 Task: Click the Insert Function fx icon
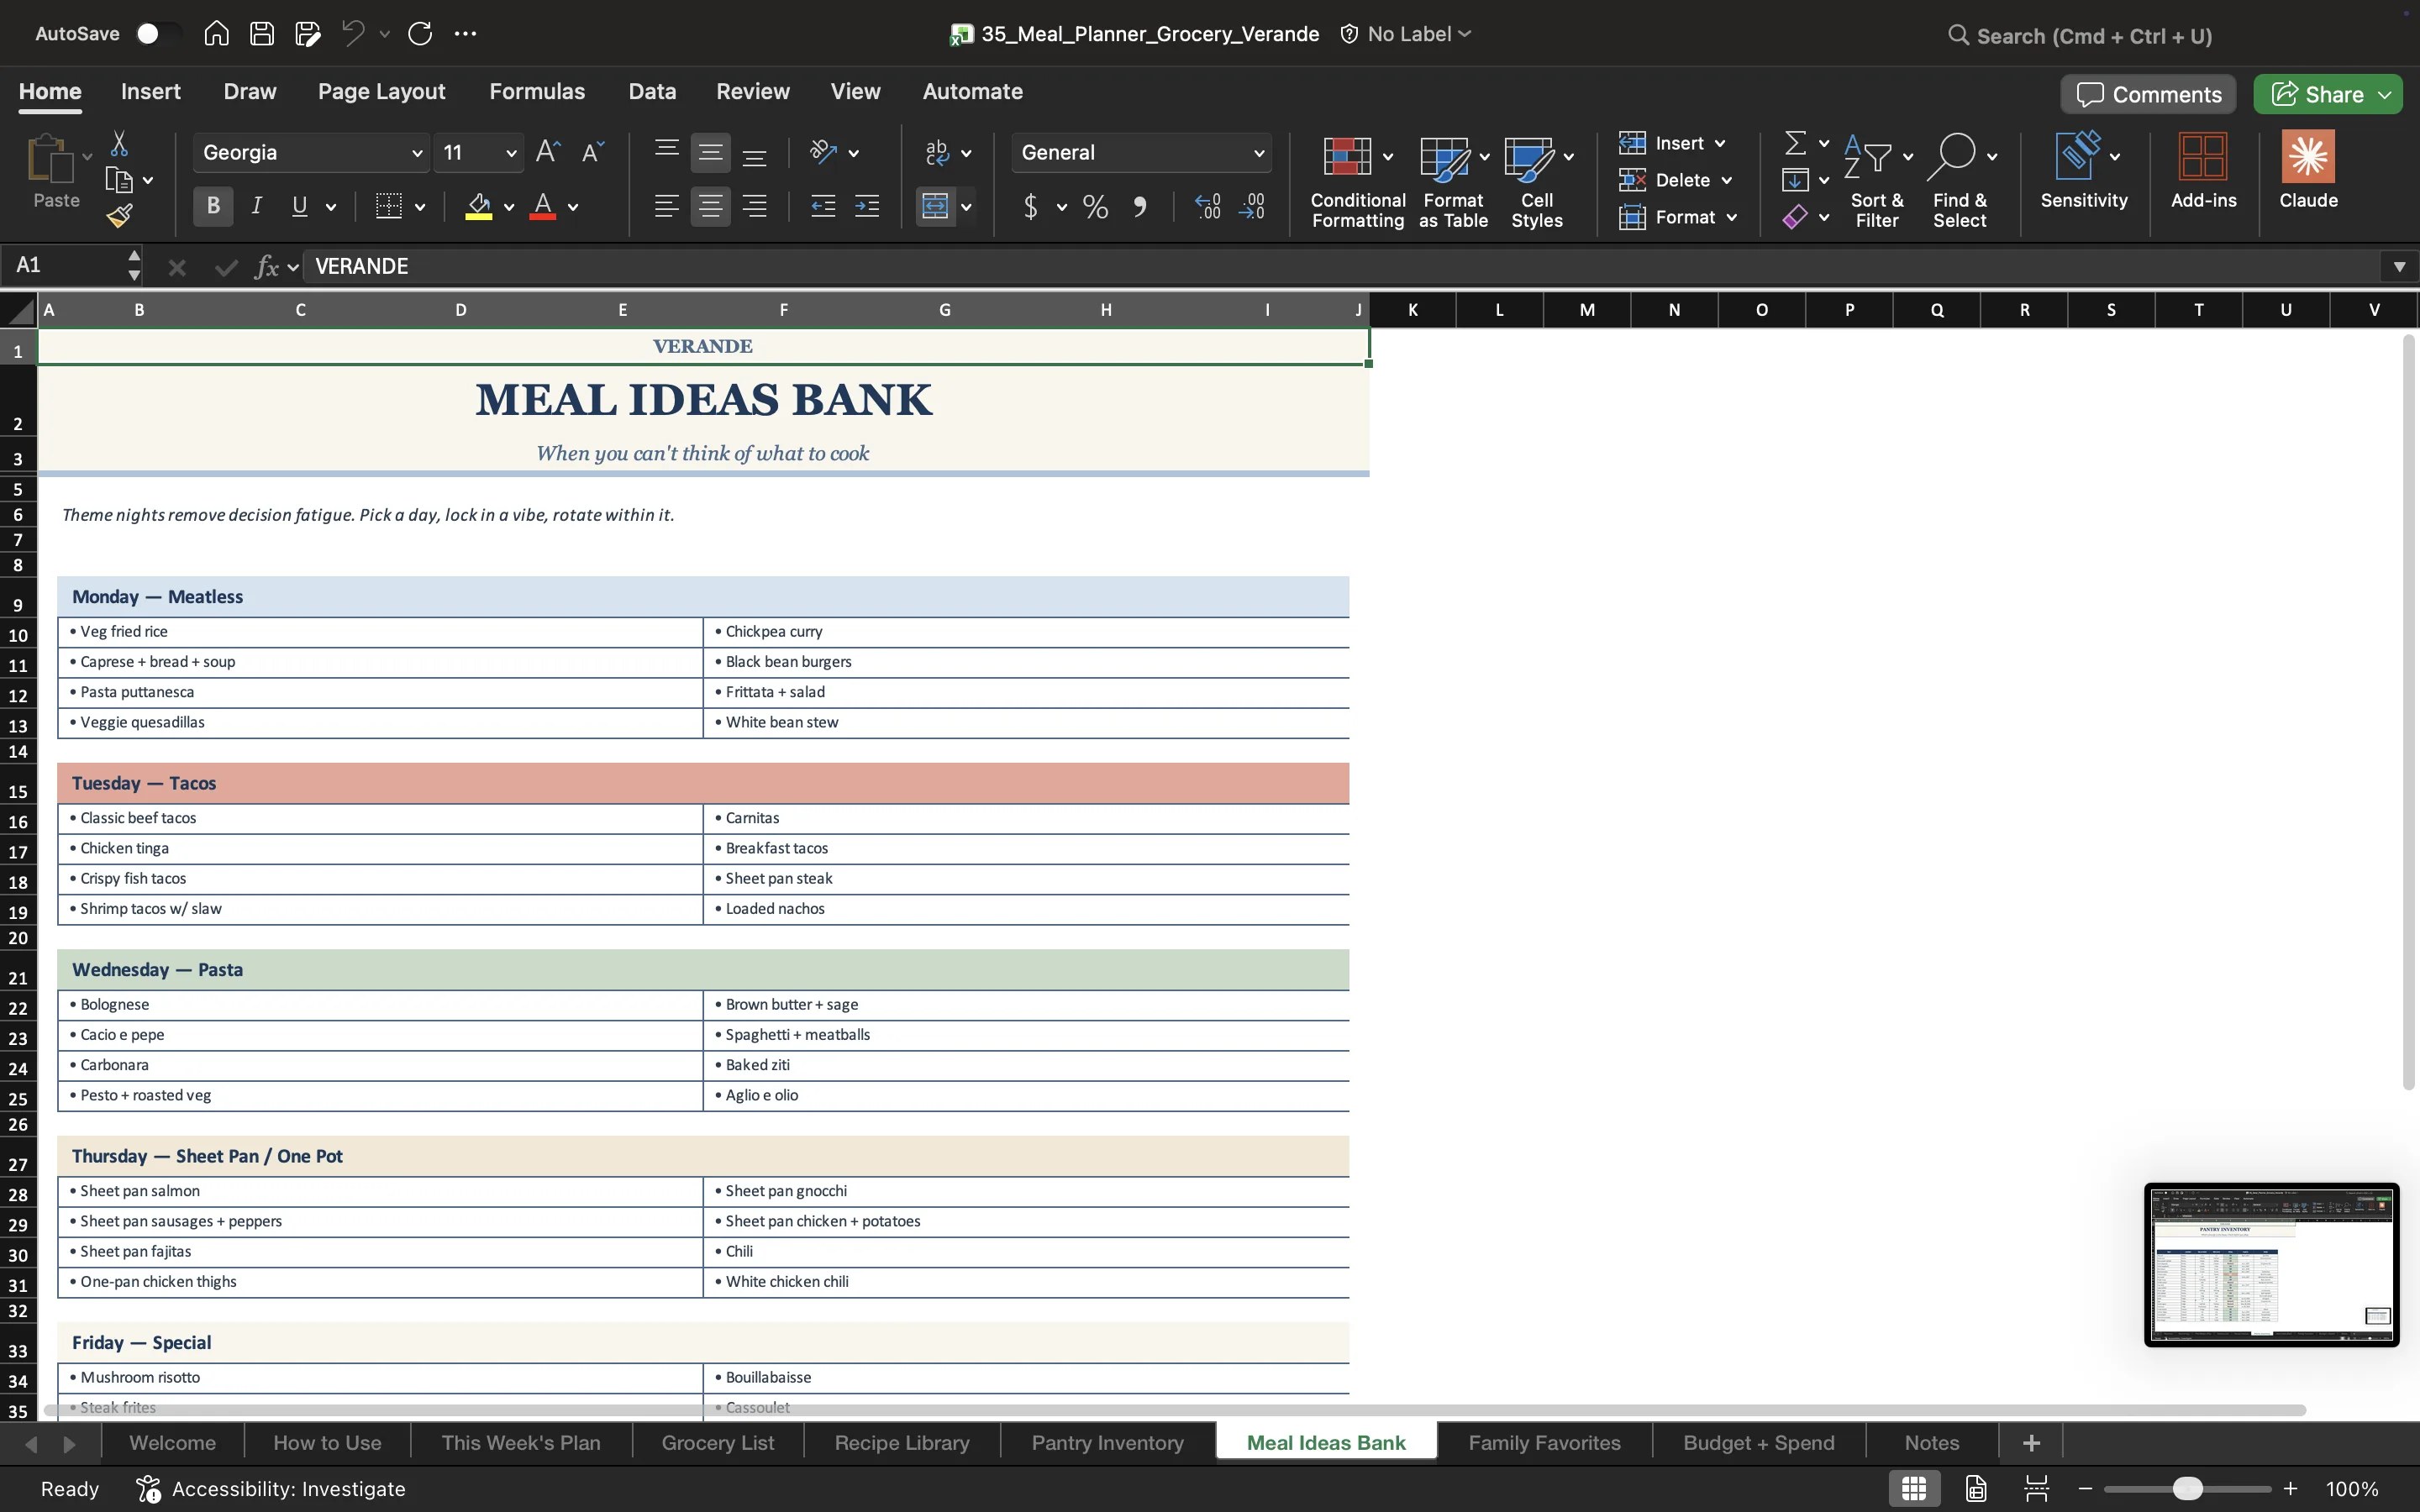pos(266,266)
